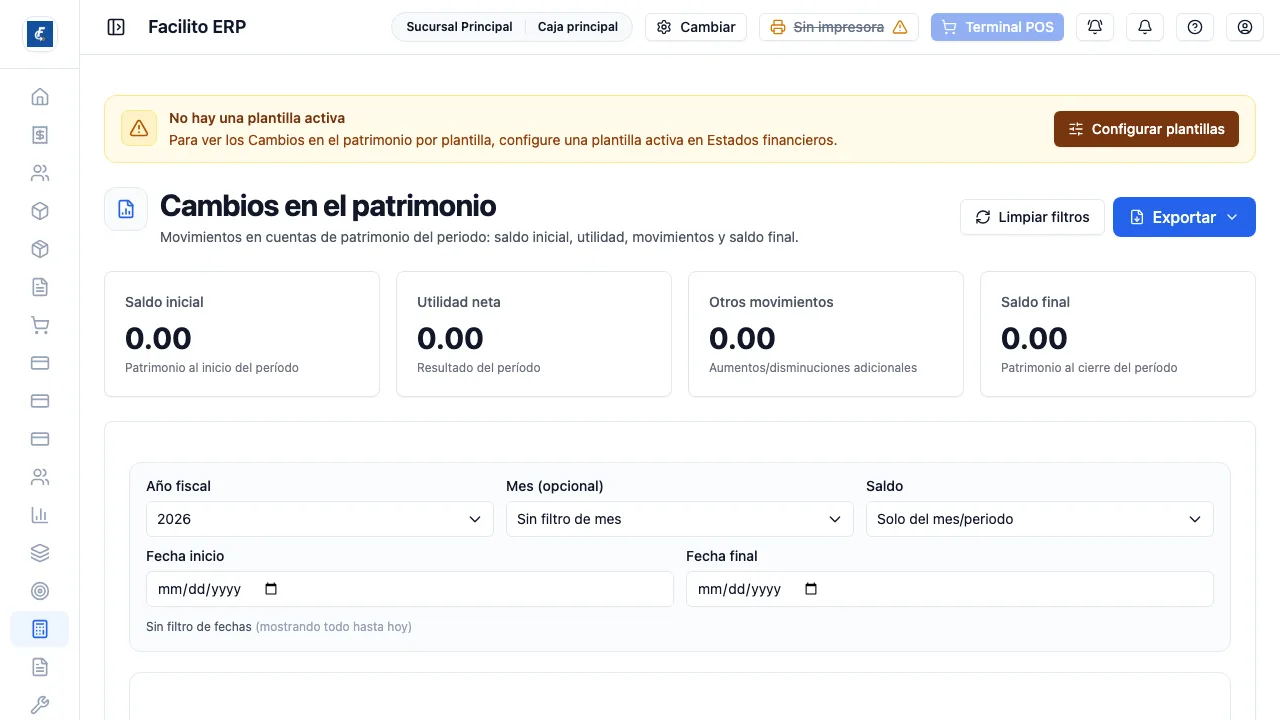This screenshot has height=720, width=1280.
Task: Click the Cambiar button
Action: click(696, 27)
